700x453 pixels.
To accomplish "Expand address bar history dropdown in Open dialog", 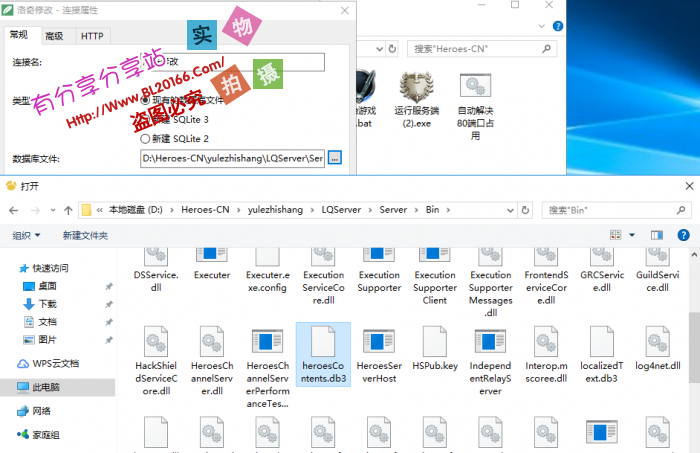I will tap(510, 210).
